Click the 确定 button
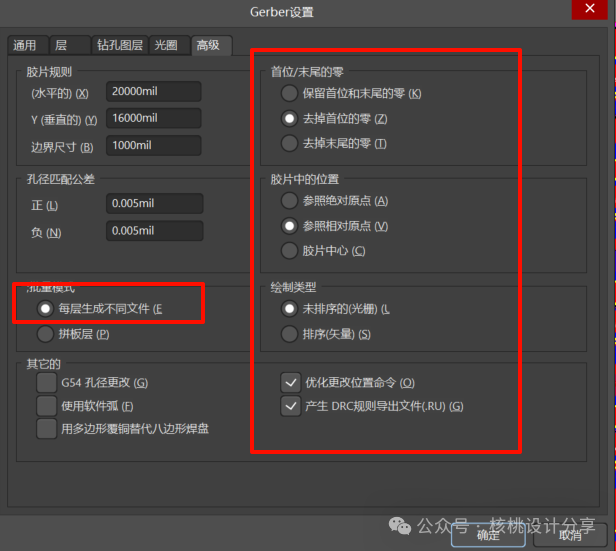The width and height of the screenshot is (616, 551). pos(488,535)
